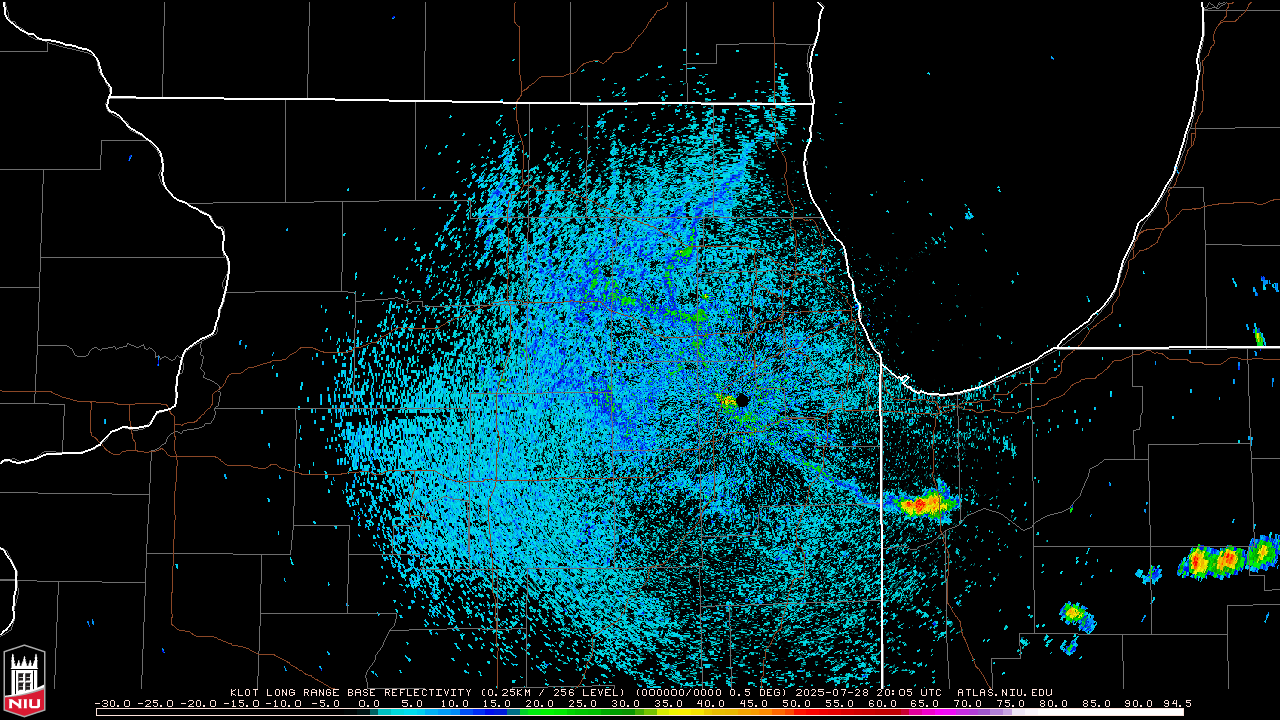Viewport: 1280px width, 720px height.
Task: Click the red-core storm cell just east of the Illinois-Indiana line
Action: pyautogui.click(x=925, y=504)
